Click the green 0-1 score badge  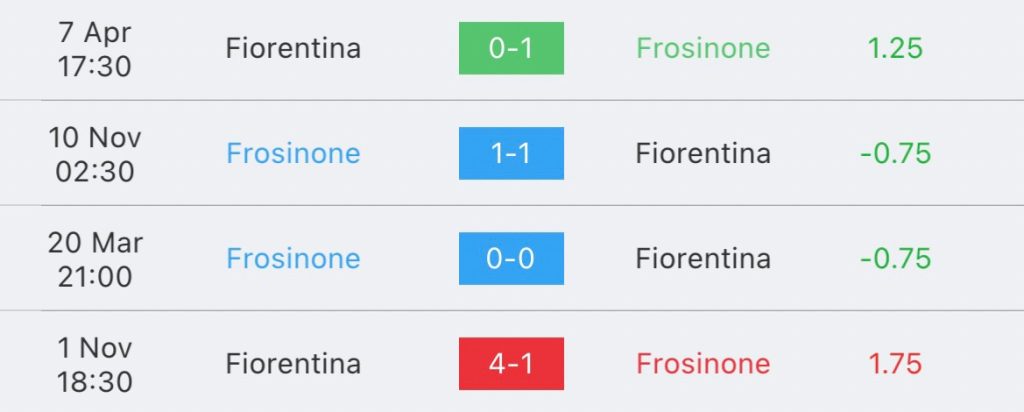pyautogui.click(x=511, y=48)
